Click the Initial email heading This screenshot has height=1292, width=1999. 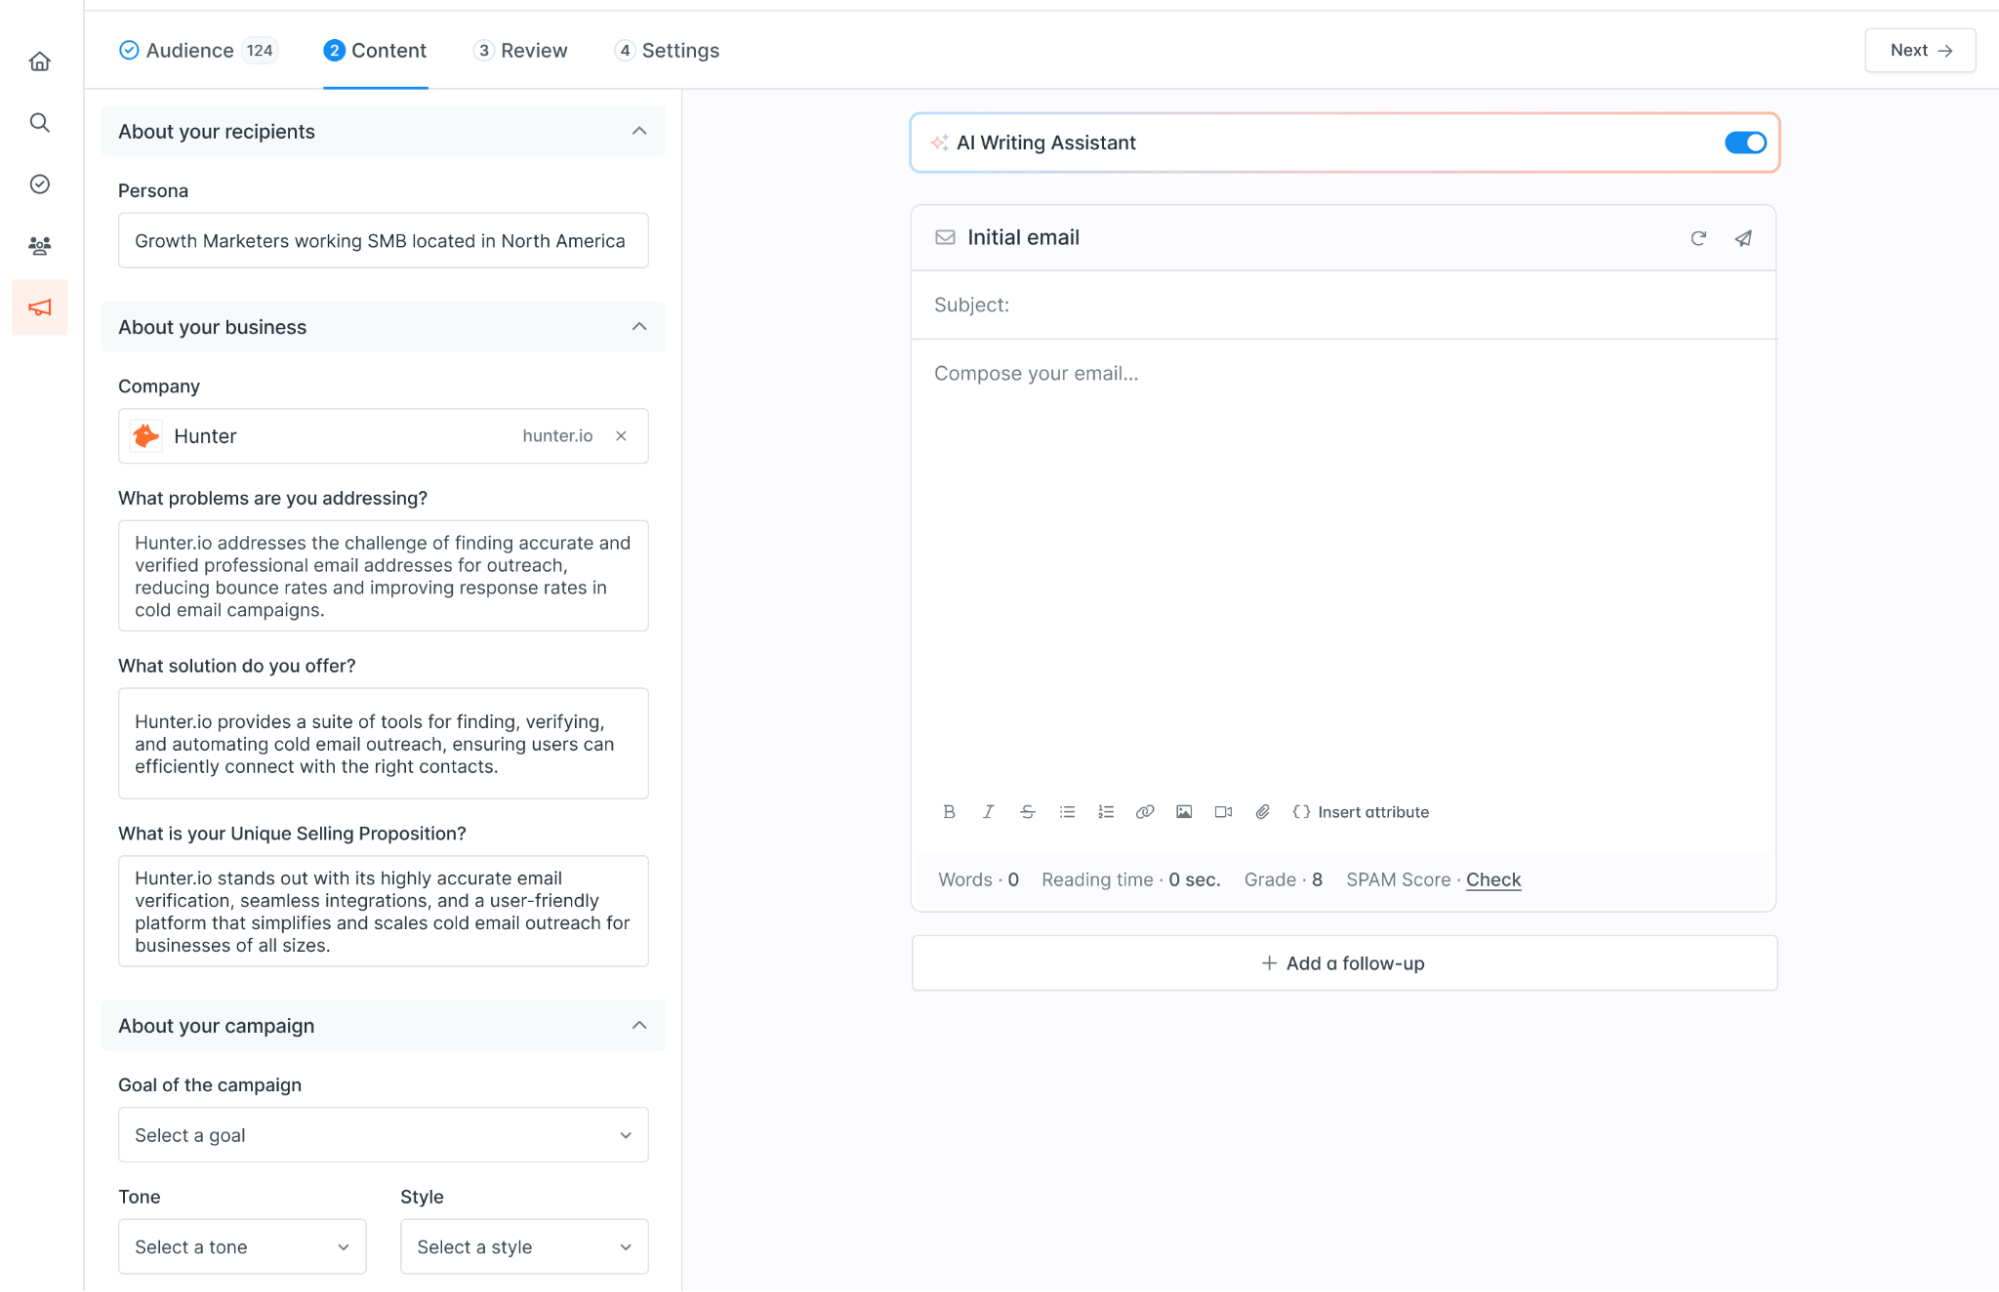click(x=1023, y=237)
